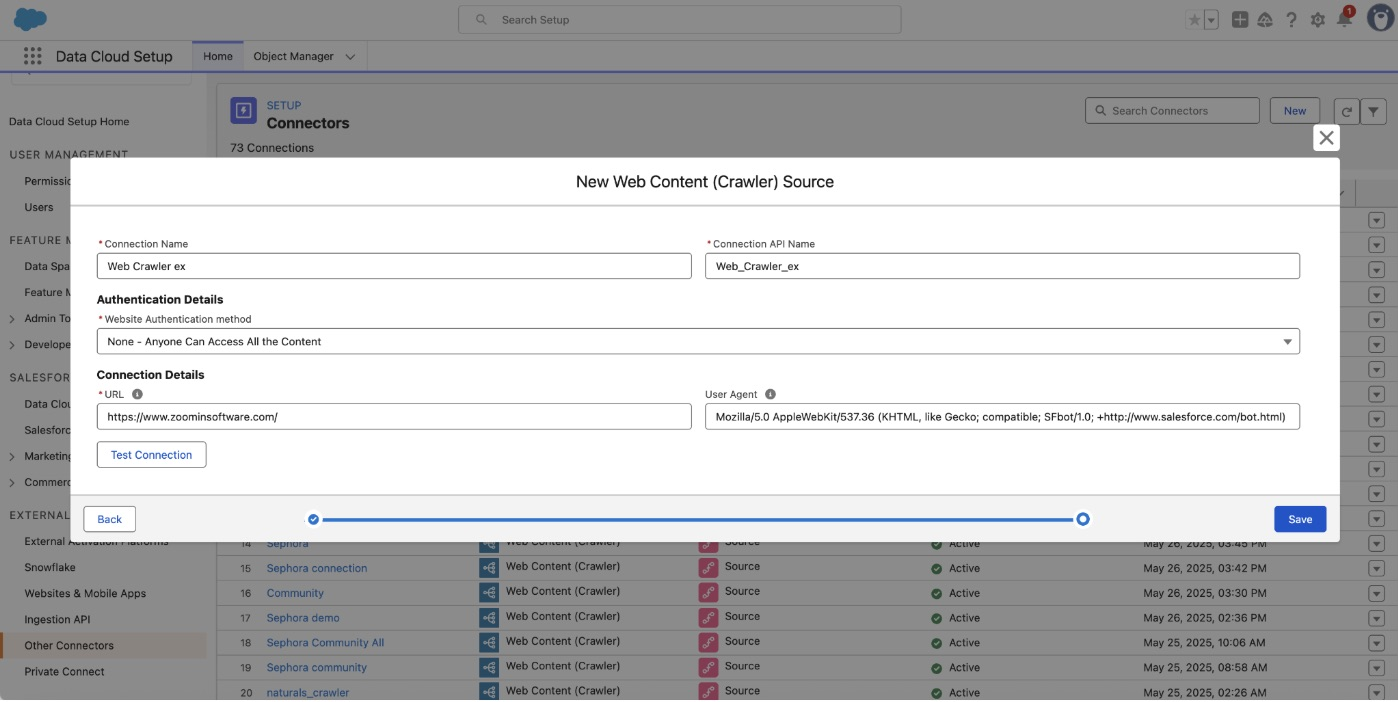Image resolution: width=1398 pixels, height=702 pixels.
Task: Click the Favorites star icon
Action: coord(1193,20)
